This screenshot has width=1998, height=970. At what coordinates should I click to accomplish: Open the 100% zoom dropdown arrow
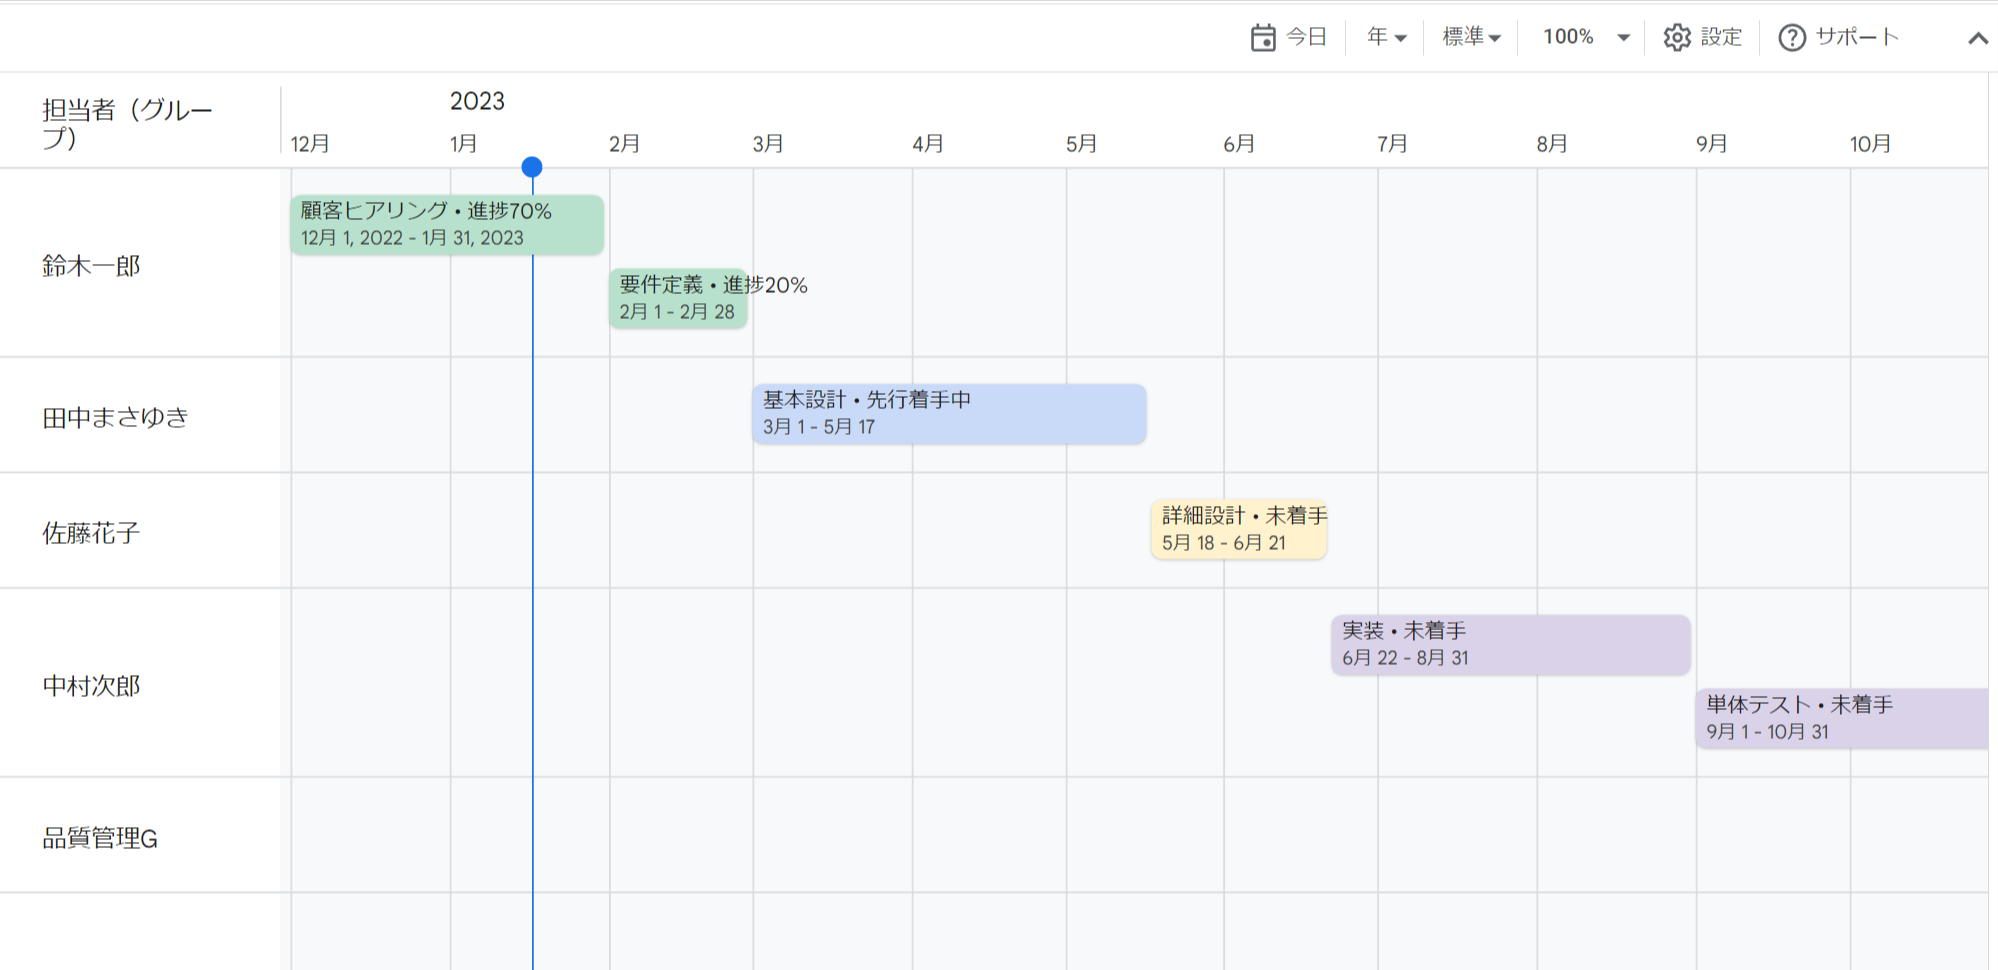point(1623,38)
